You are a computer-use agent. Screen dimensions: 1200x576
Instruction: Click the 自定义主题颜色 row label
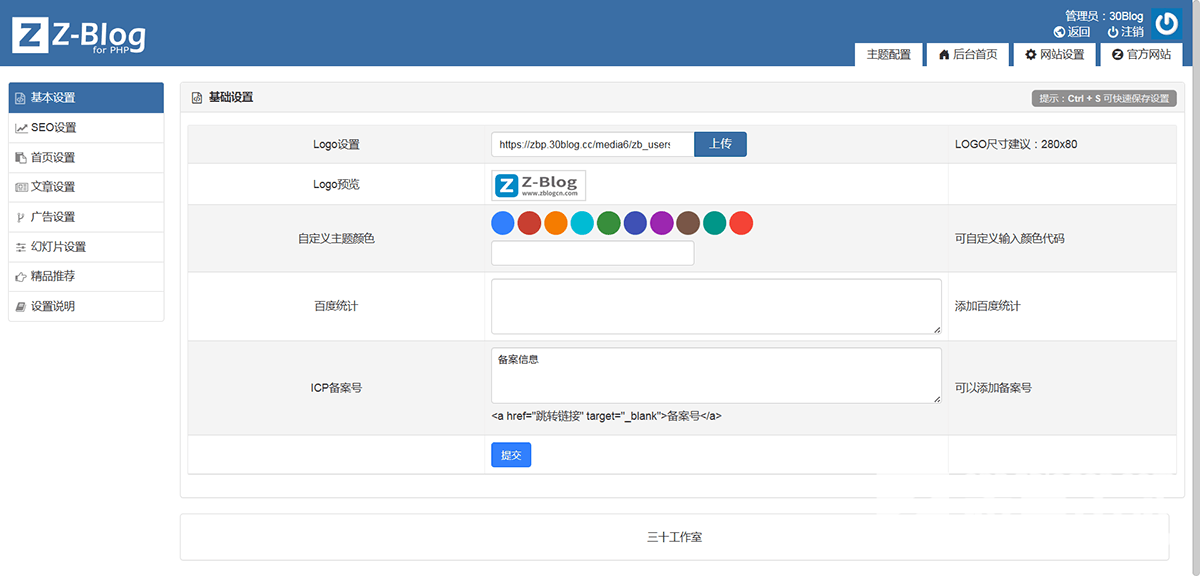[x=336, y=239]
